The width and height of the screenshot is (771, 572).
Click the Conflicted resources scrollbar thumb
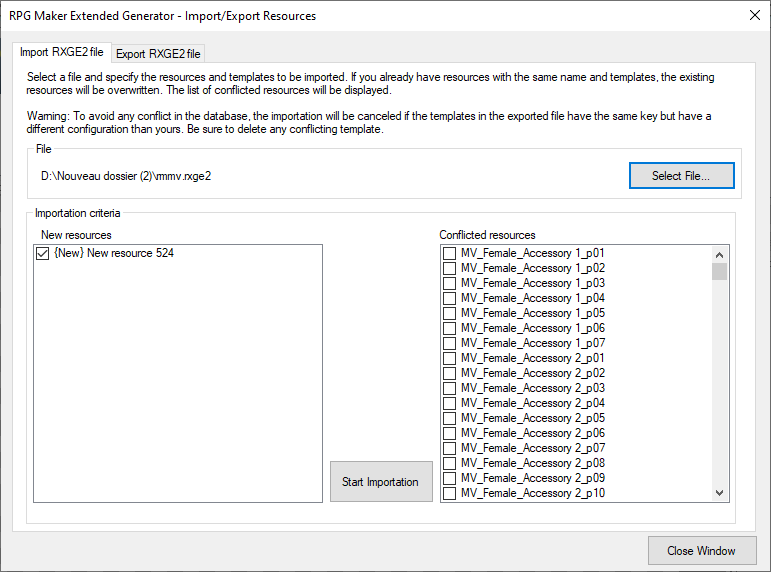[x=719, y=271]
